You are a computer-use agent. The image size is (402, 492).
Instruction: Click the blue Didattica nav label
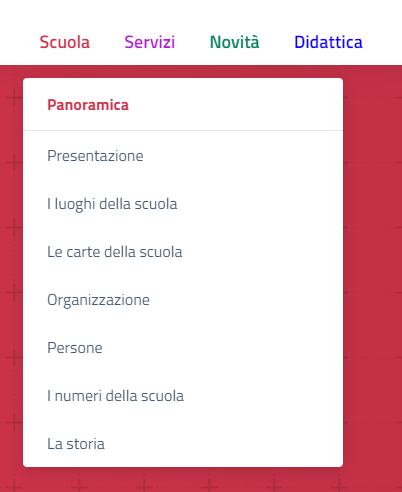pos(328,42)
